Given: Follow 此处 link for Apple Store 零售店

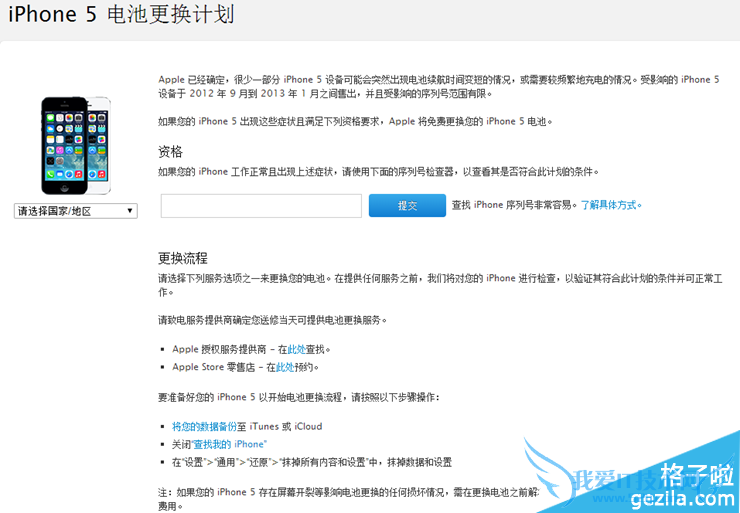Looking at the screenshot, I should 285,367.
